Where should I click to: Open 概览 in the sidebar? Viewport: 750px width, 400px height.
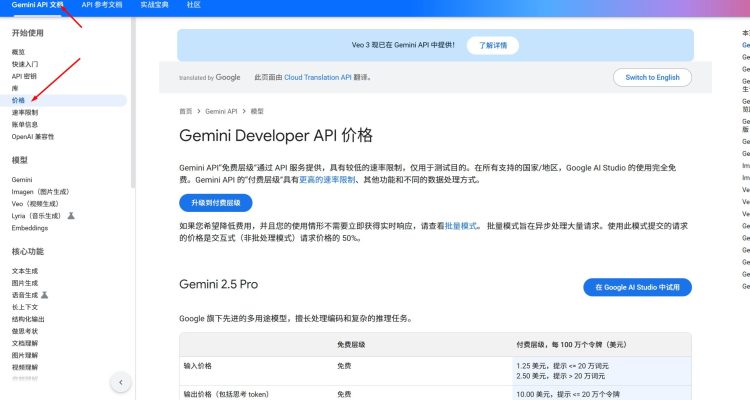click(18, 52)
